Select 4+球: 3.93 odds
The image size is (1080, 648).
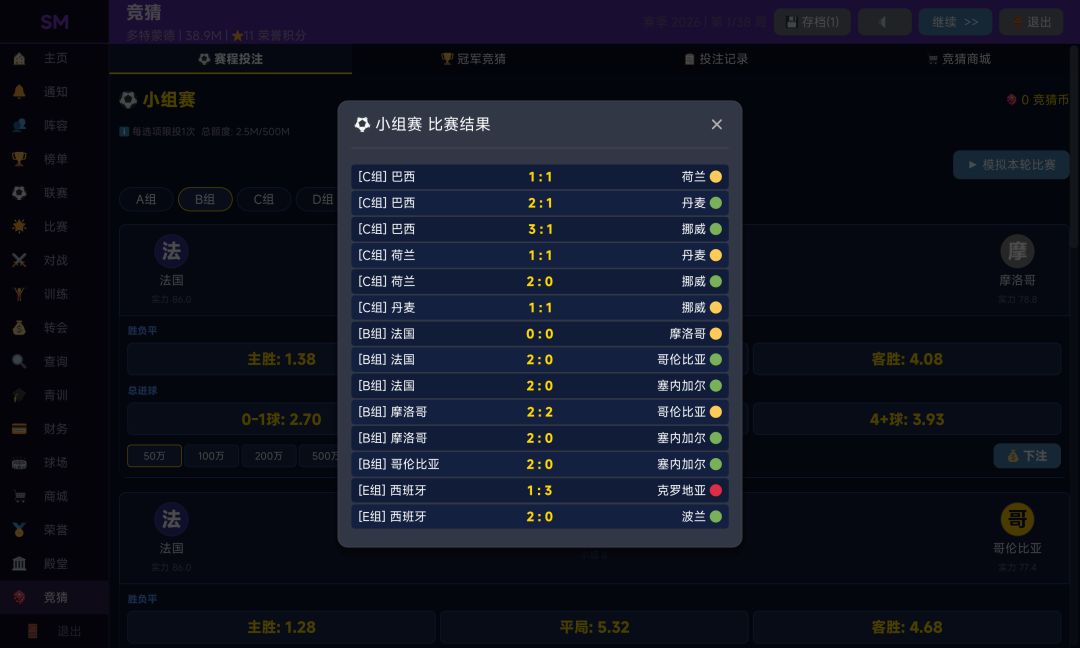(906, 419)
